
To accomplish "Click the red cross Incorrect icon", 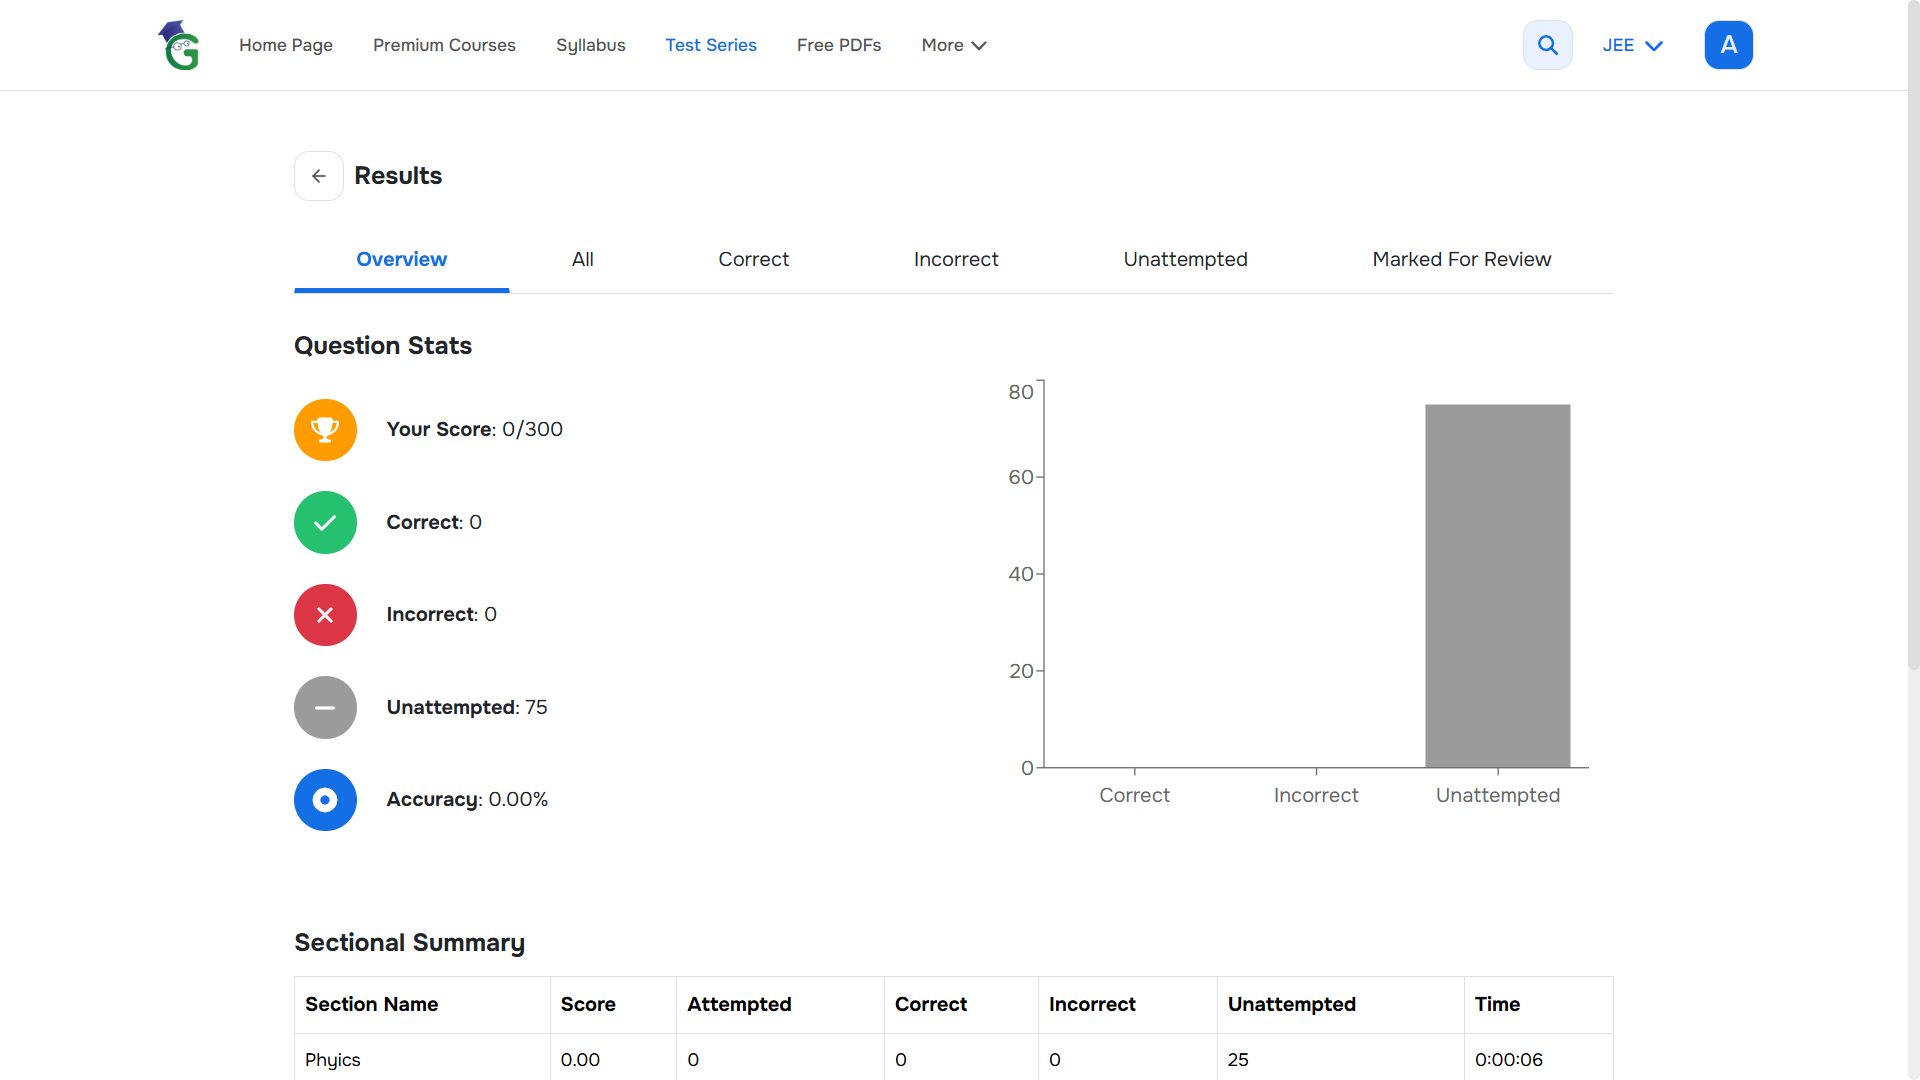I will (x=325, y=615).
